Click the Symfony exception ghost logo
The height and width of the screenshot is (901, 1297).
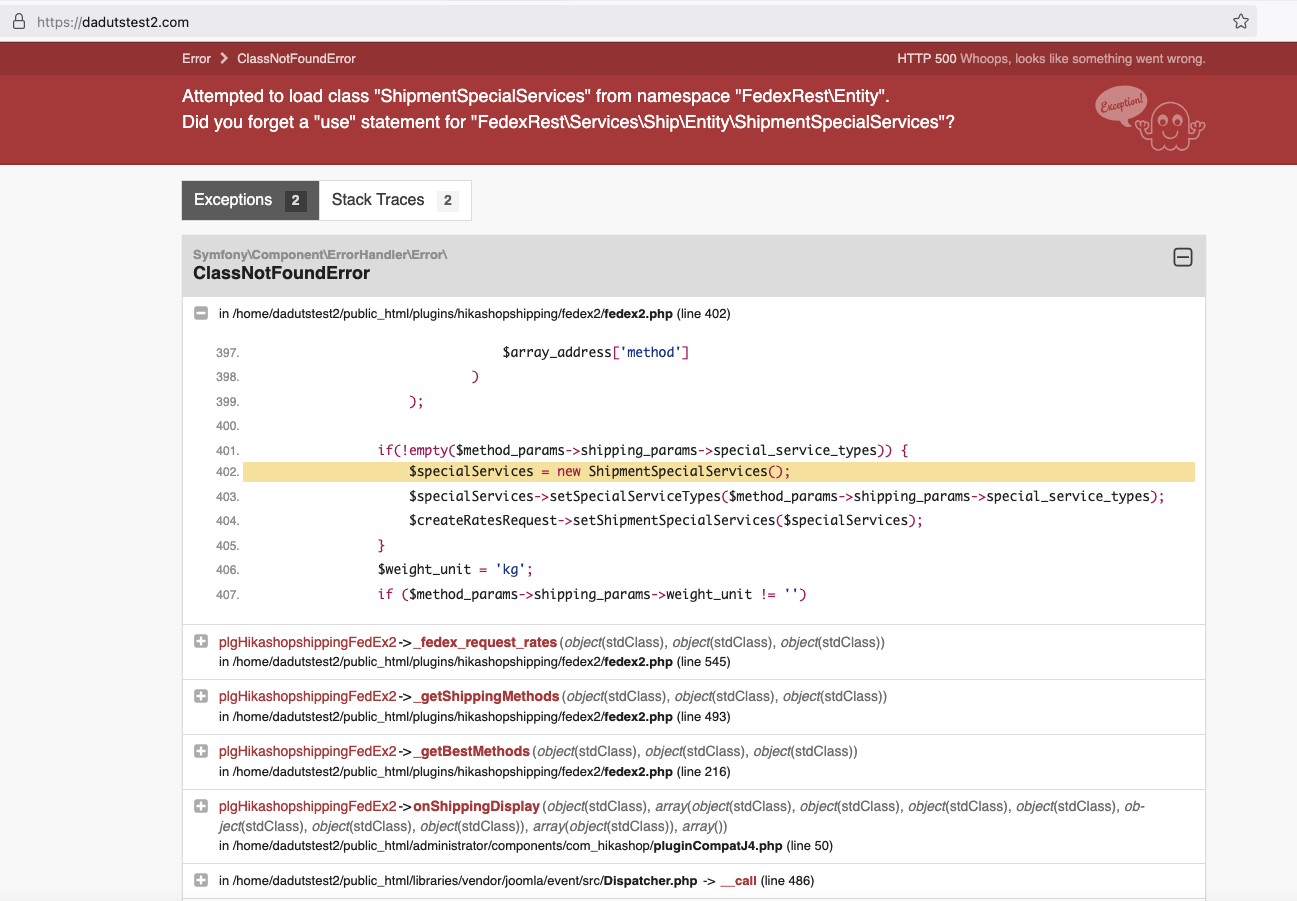coord(1150,118)
